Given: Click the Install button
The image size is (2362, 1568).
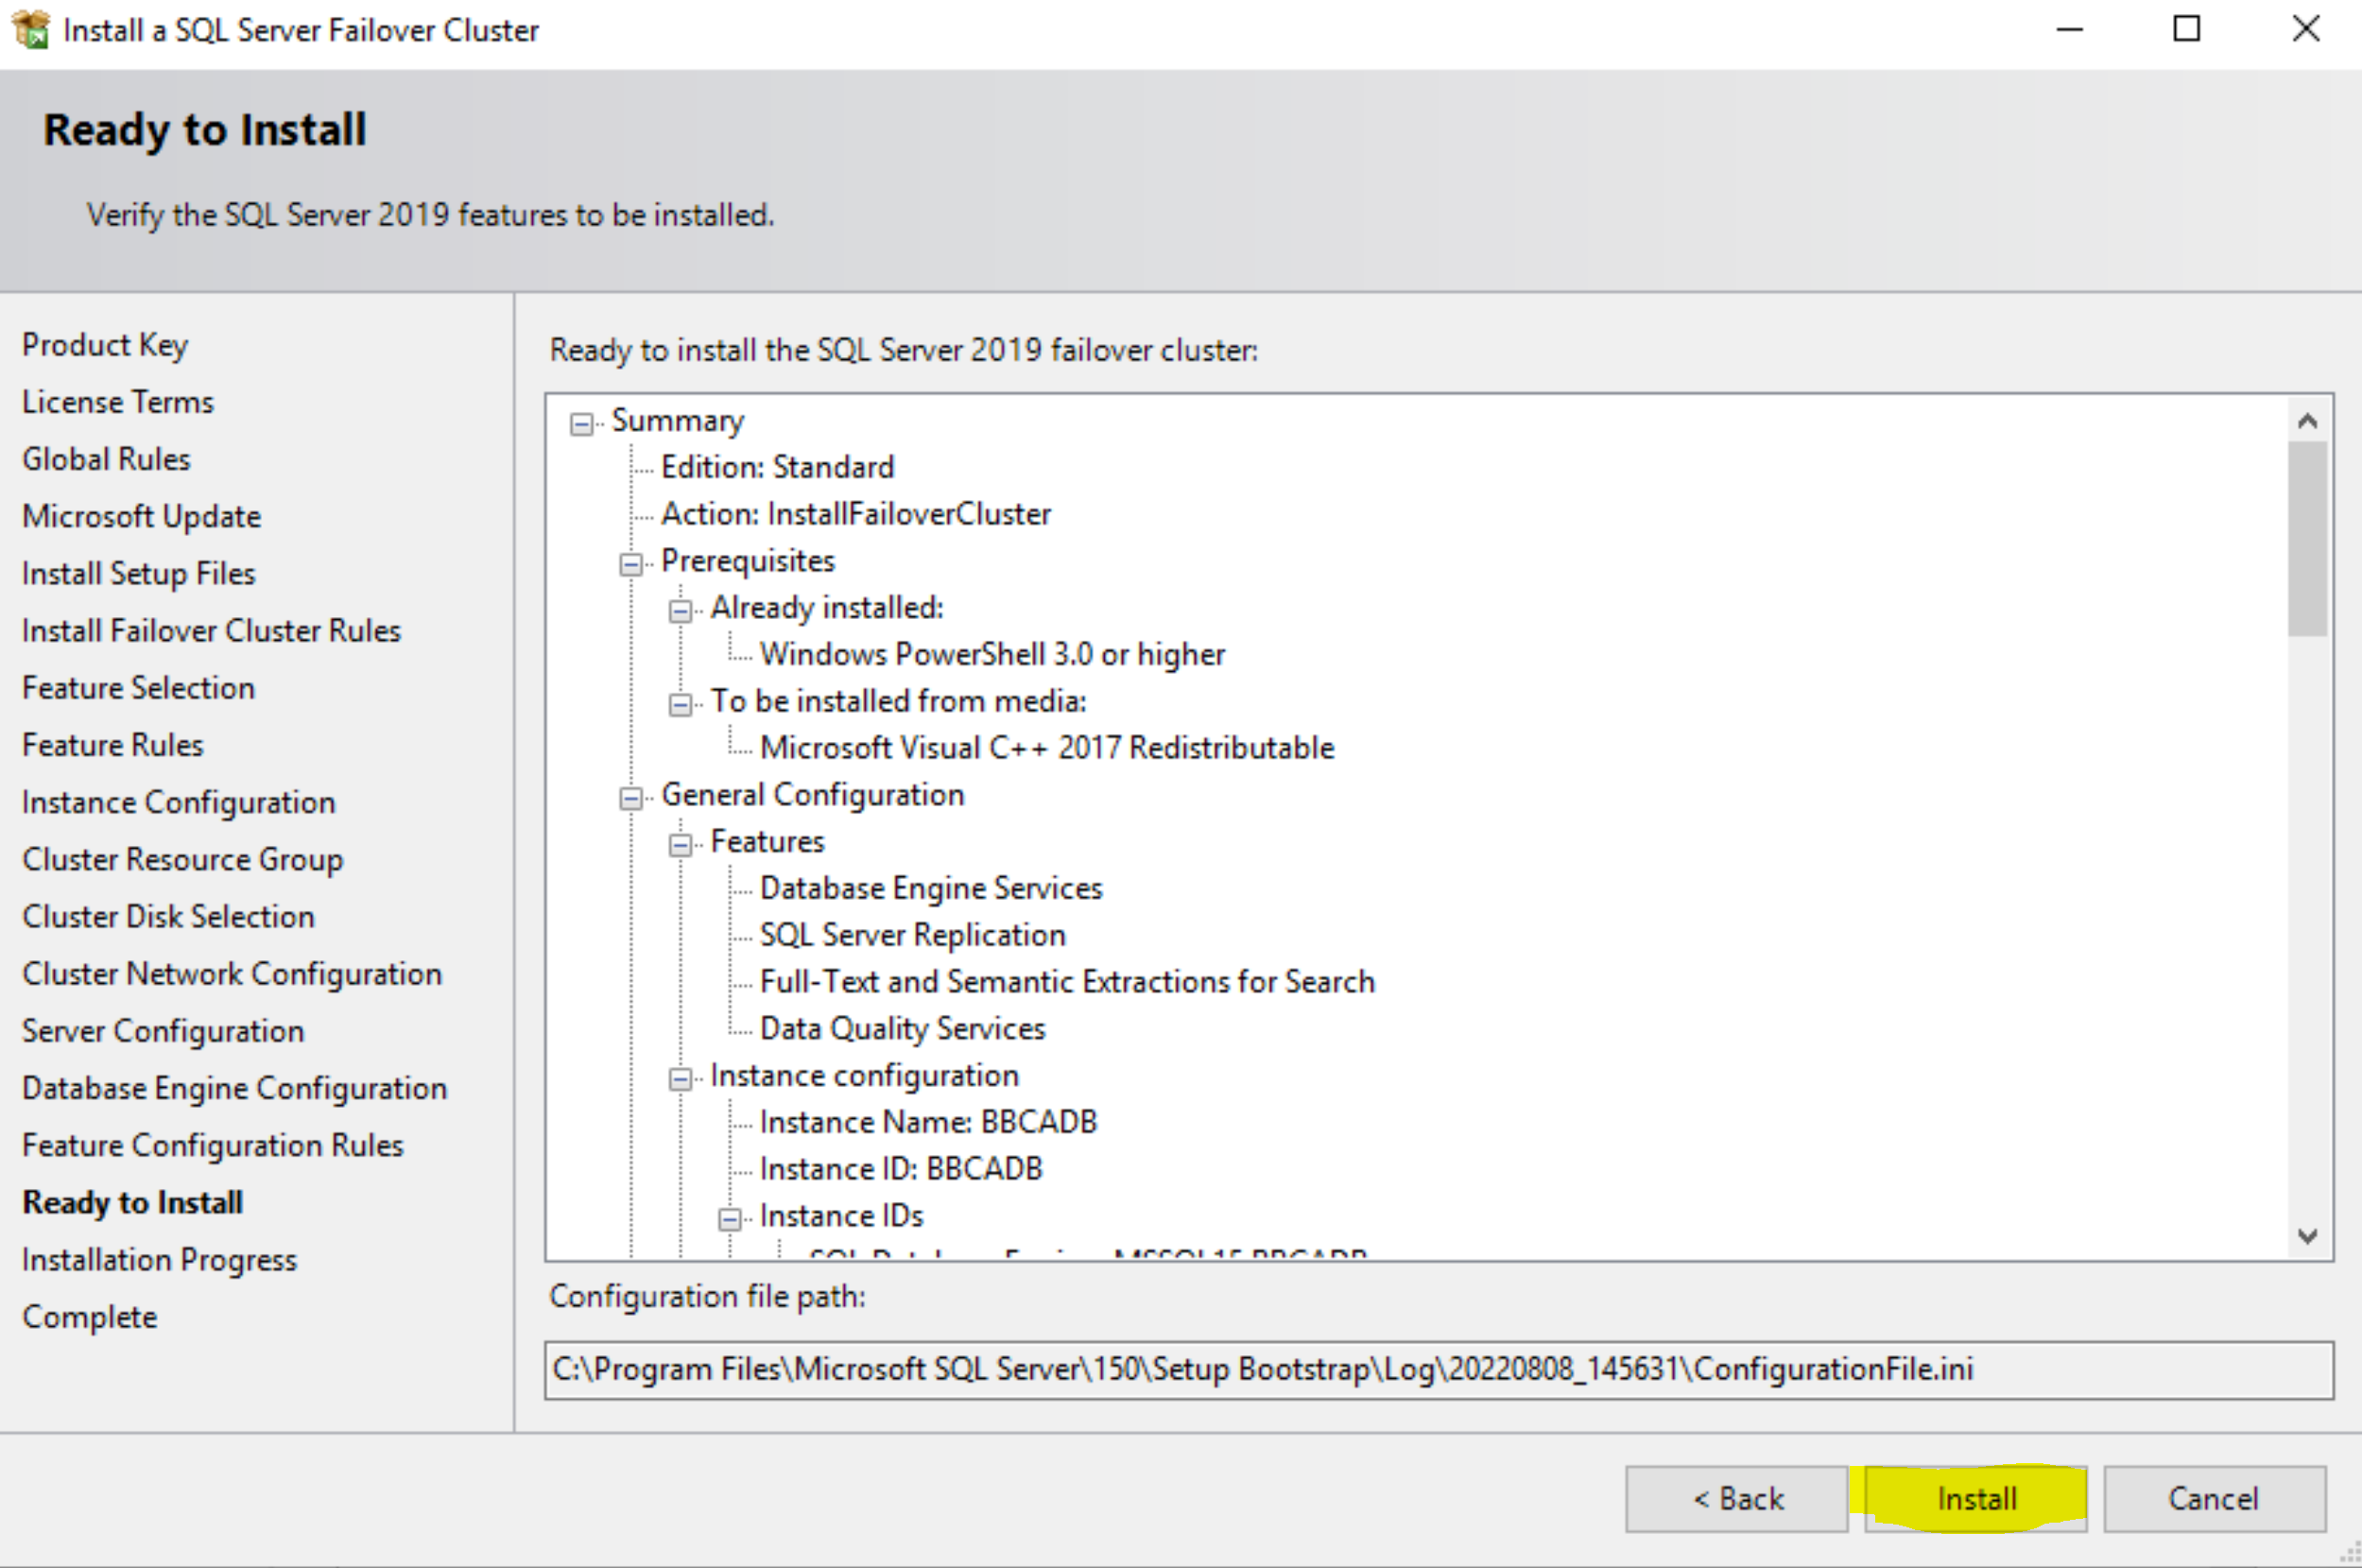Looking at the screenshot, I should [1976, 1498].
